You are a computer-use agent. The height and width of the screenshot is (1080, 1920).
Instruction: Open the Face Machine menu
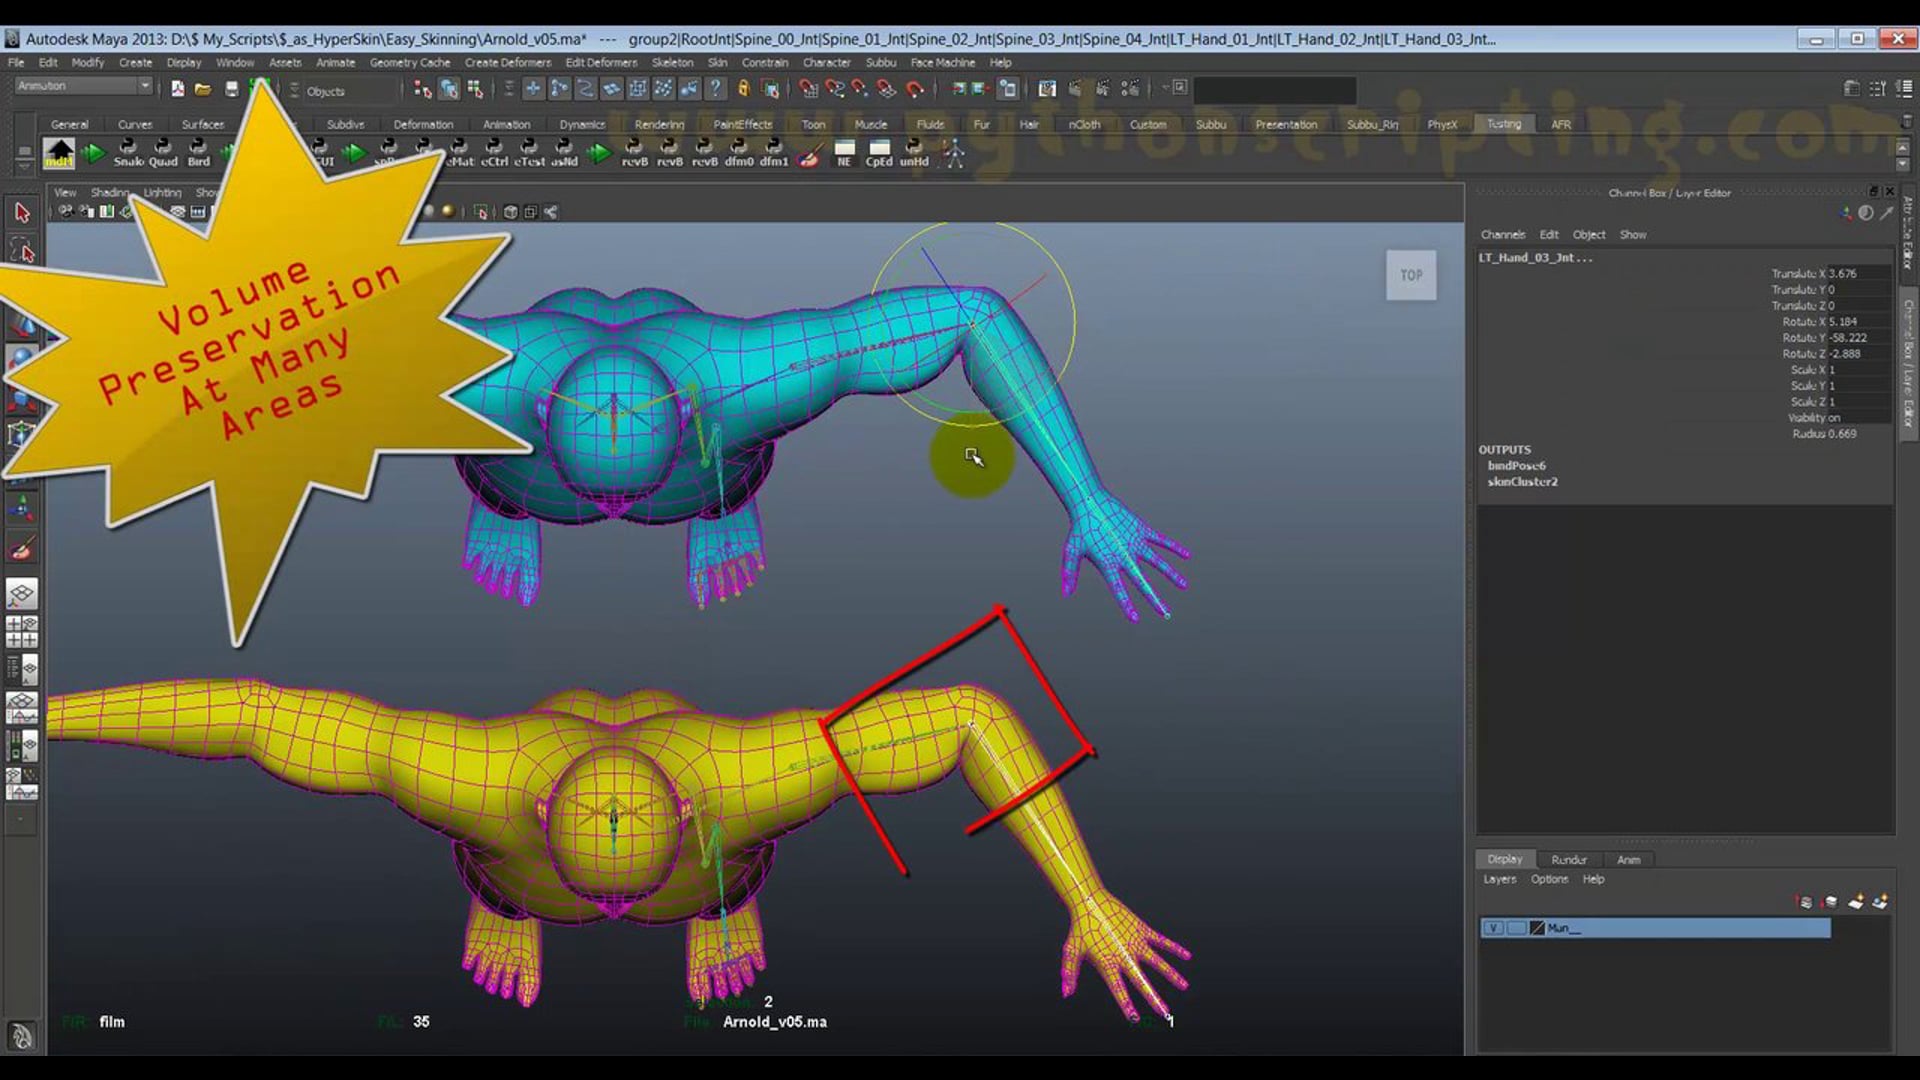point(942,62)
